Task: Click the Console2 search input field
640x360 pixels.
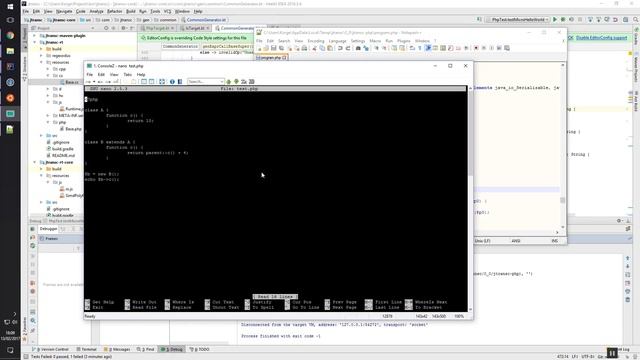Action: click(x=205, y=82)
